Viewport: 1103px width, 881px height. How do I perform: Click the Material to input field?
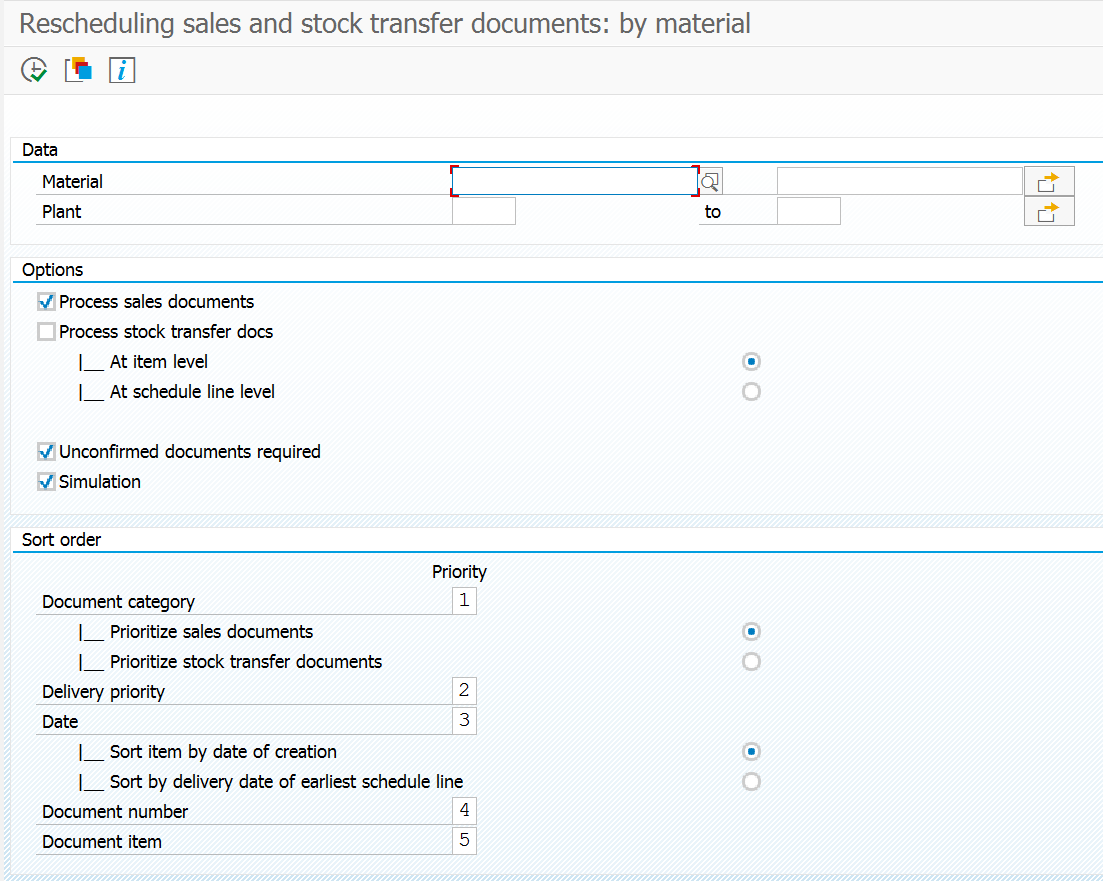[900, 182]
